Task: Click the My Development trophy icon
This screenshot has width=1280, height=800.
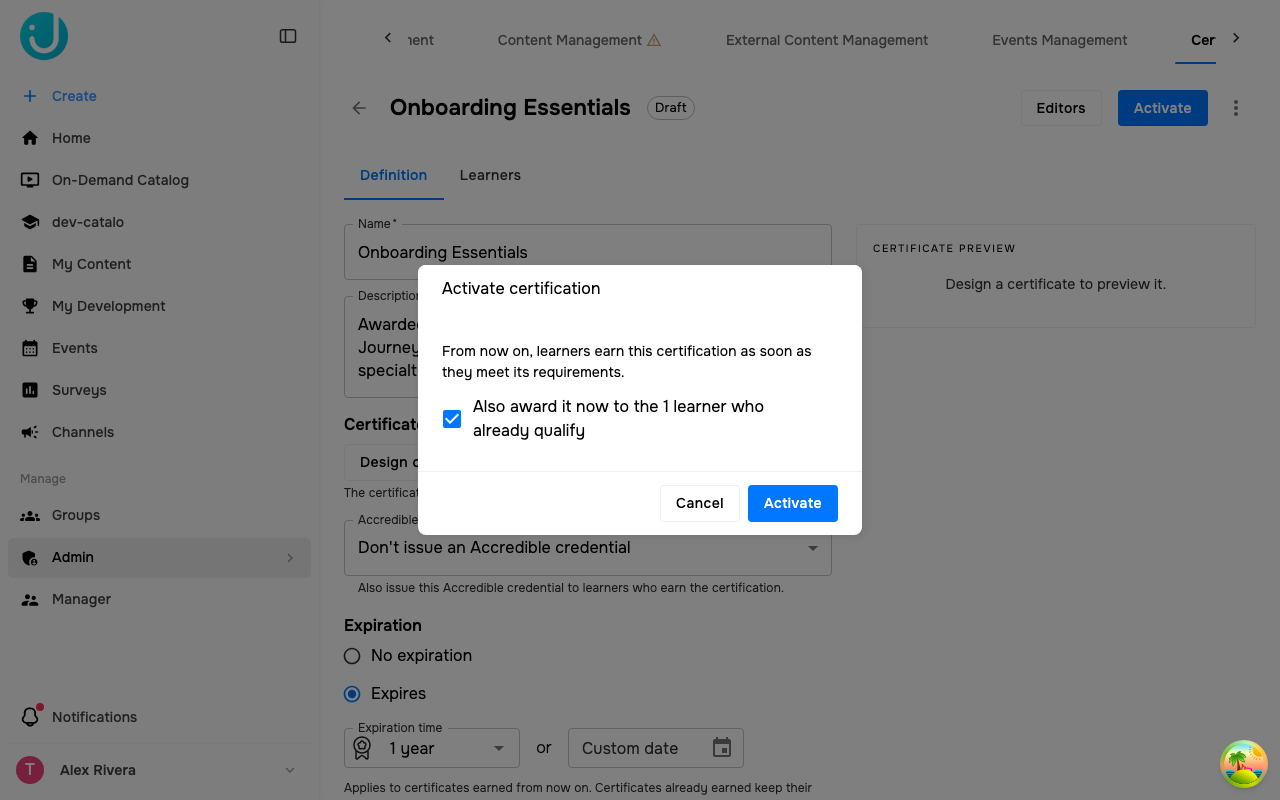Action: [30, 306]
